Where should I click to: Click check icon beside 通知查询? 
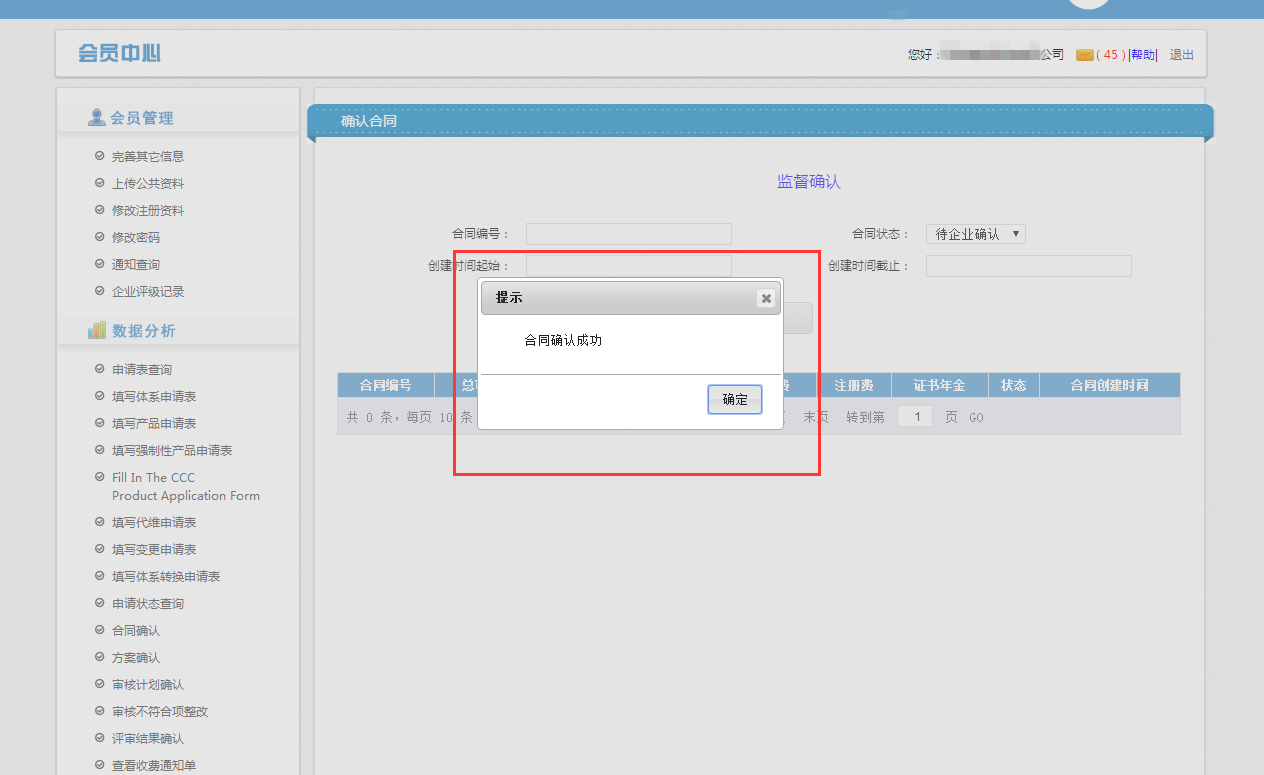(x=99, y=265)
